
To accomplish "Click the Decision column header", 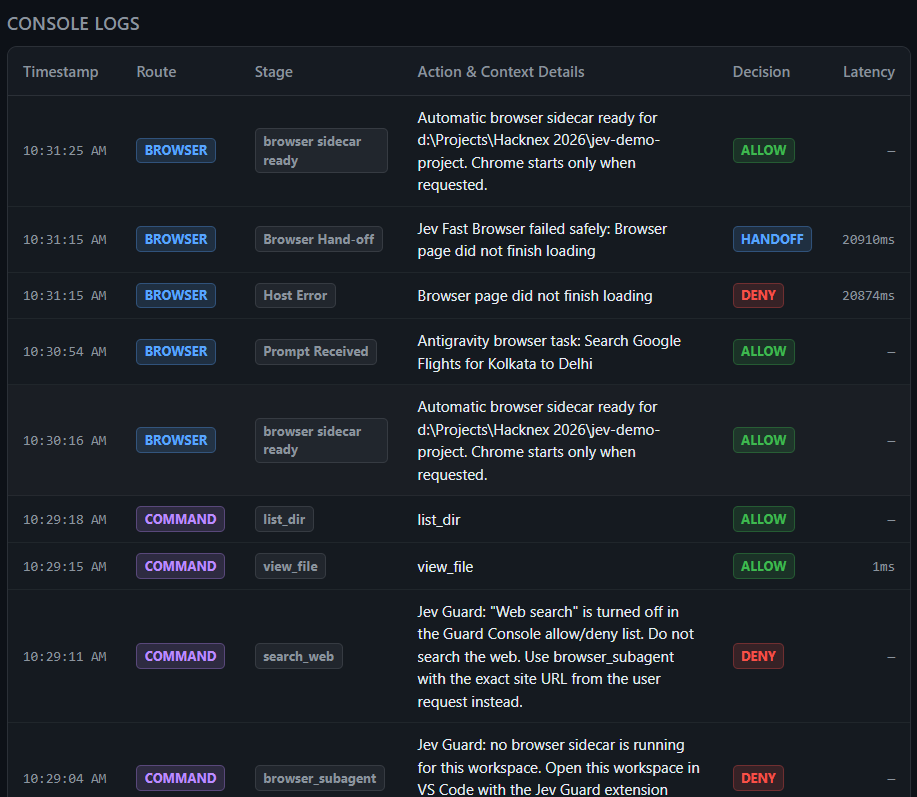I will coord(761,72).
